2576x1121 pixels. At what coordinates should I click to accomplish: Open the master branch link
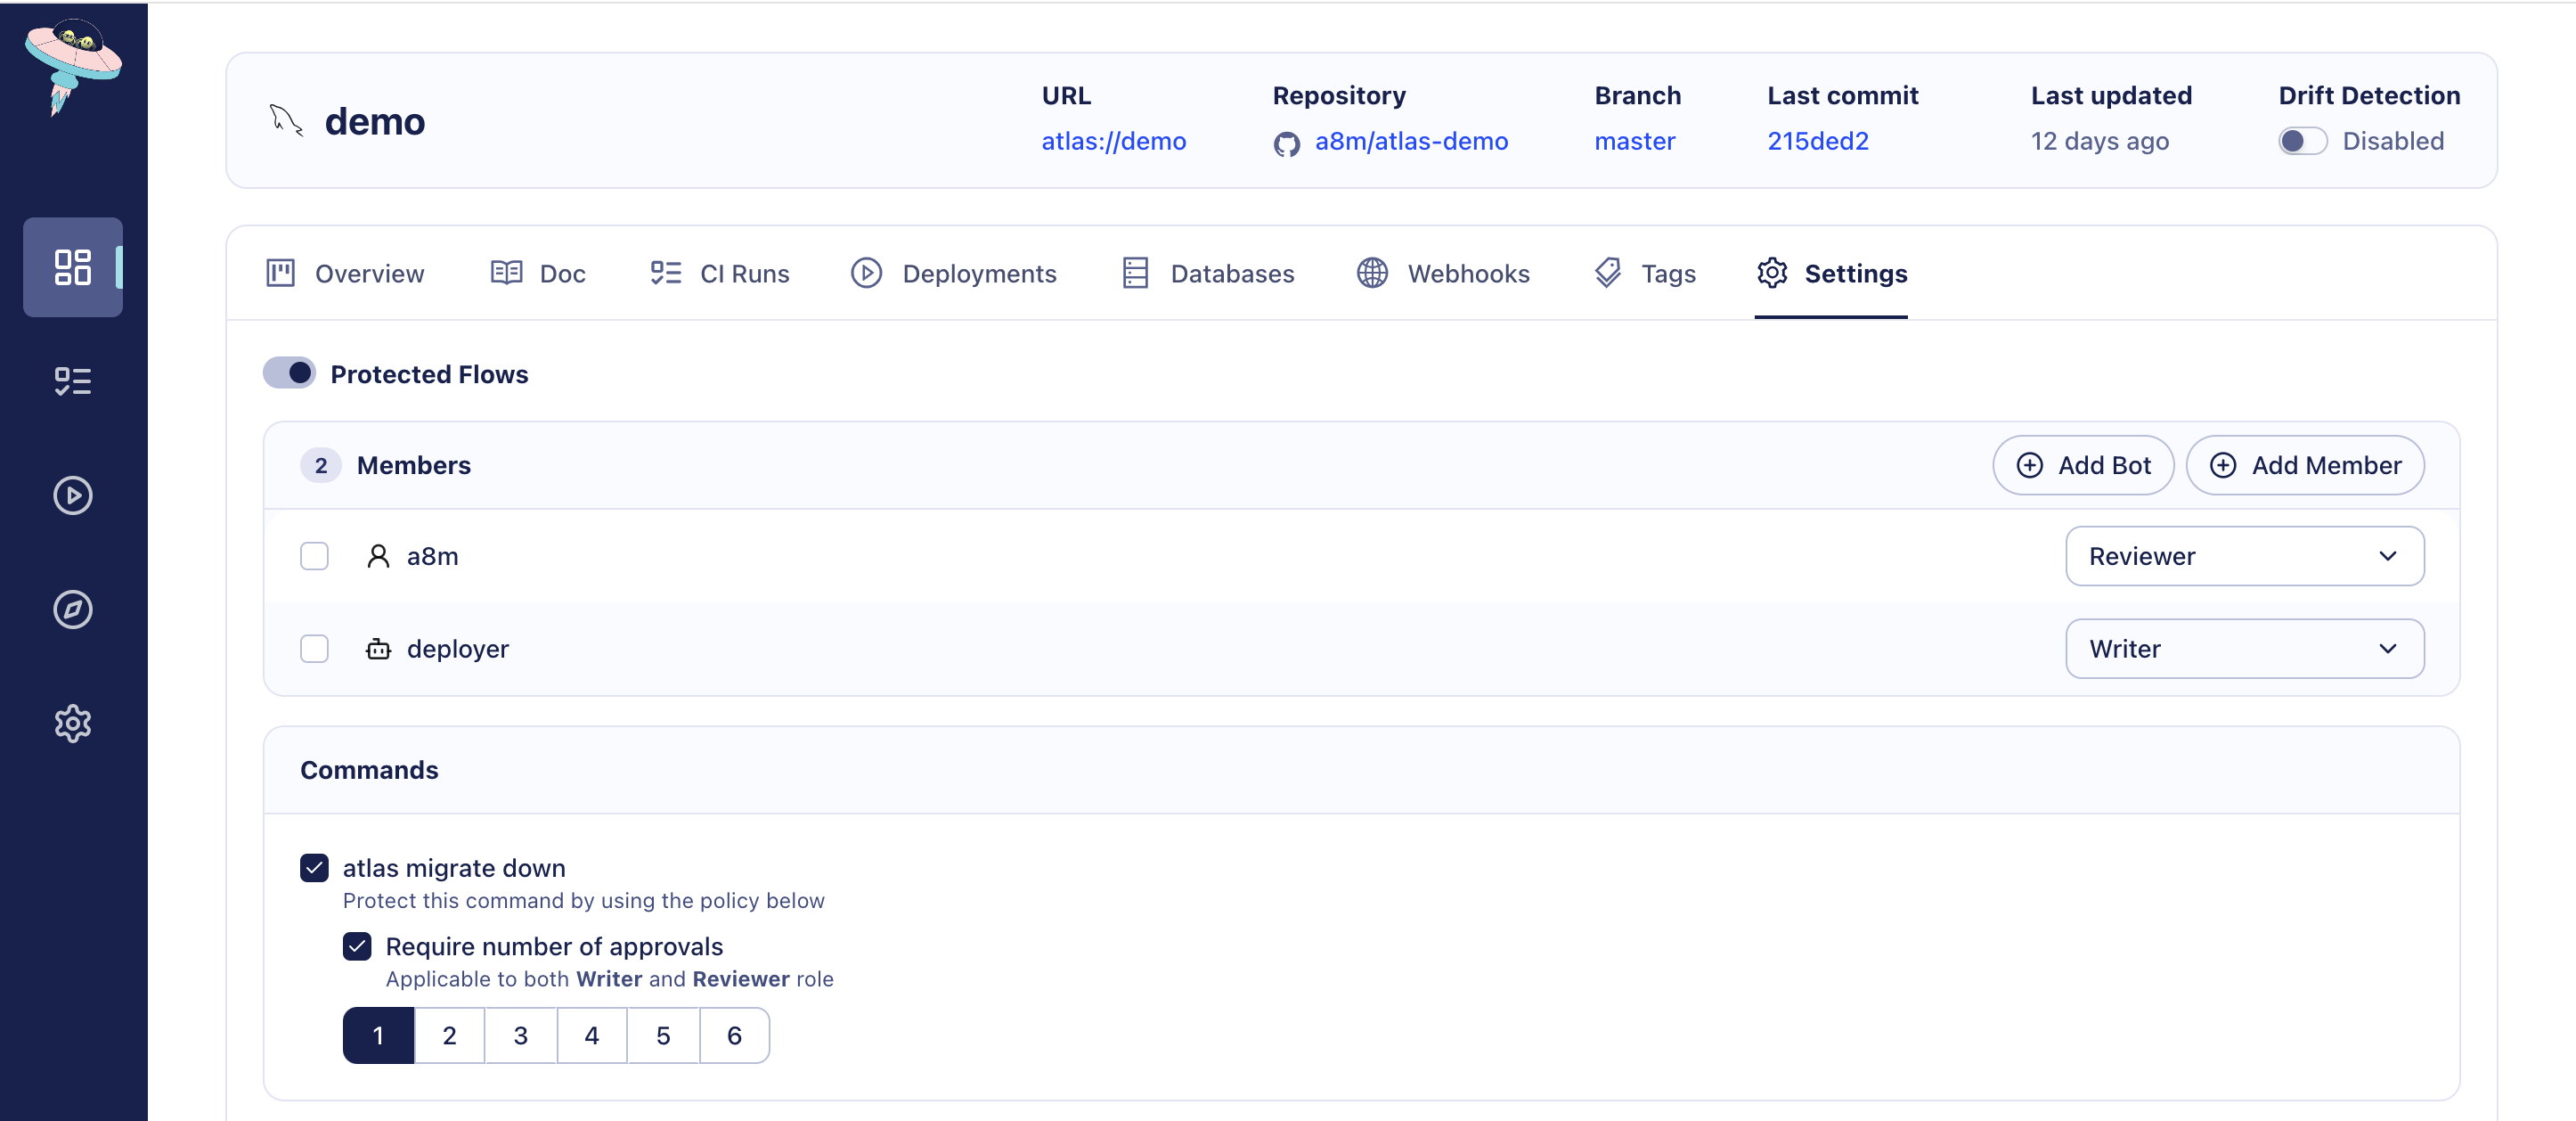pyautogui.click(x=1635, y=141)
